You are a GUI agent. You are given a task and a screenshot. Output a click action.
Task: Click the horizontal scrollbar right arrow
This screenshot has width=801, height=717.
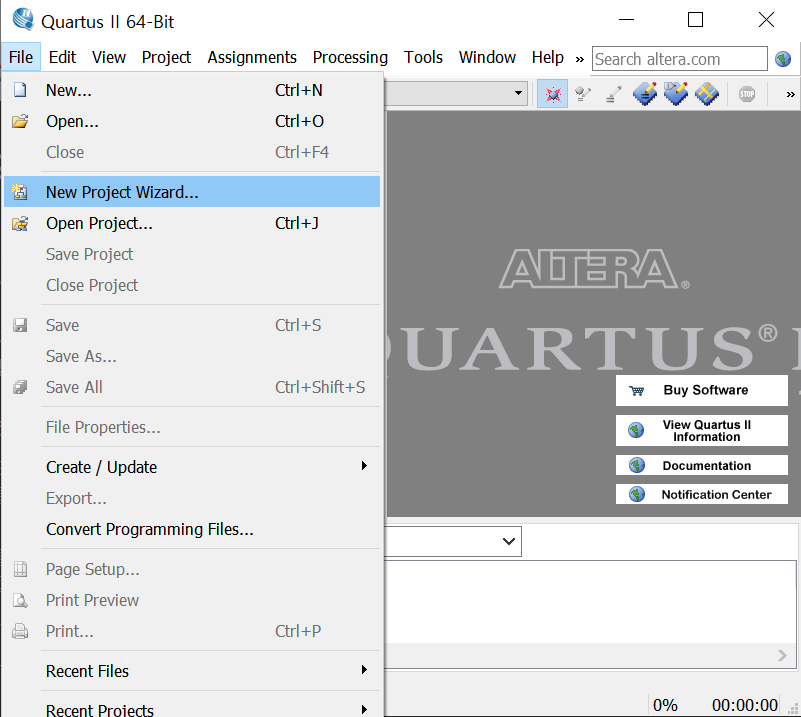coord(782,655)
